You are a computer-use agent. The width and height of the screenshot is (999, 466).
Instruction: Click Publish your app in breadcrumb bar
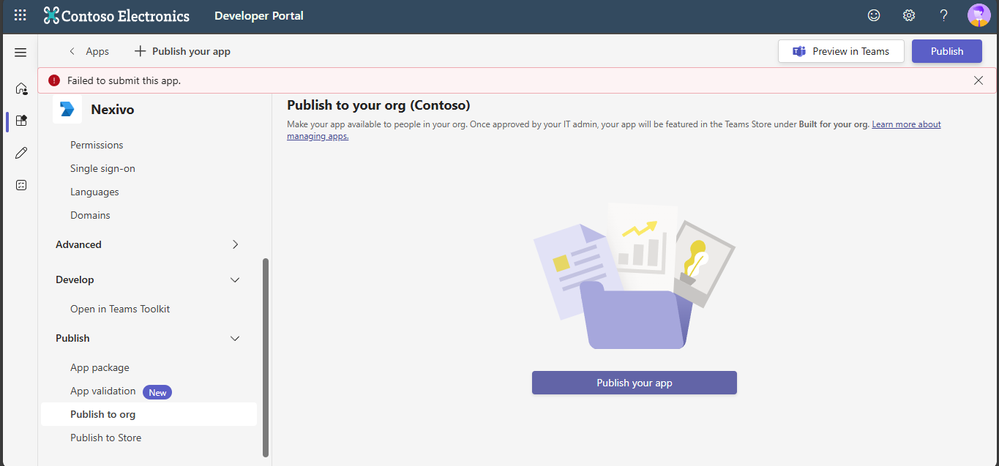183,52
